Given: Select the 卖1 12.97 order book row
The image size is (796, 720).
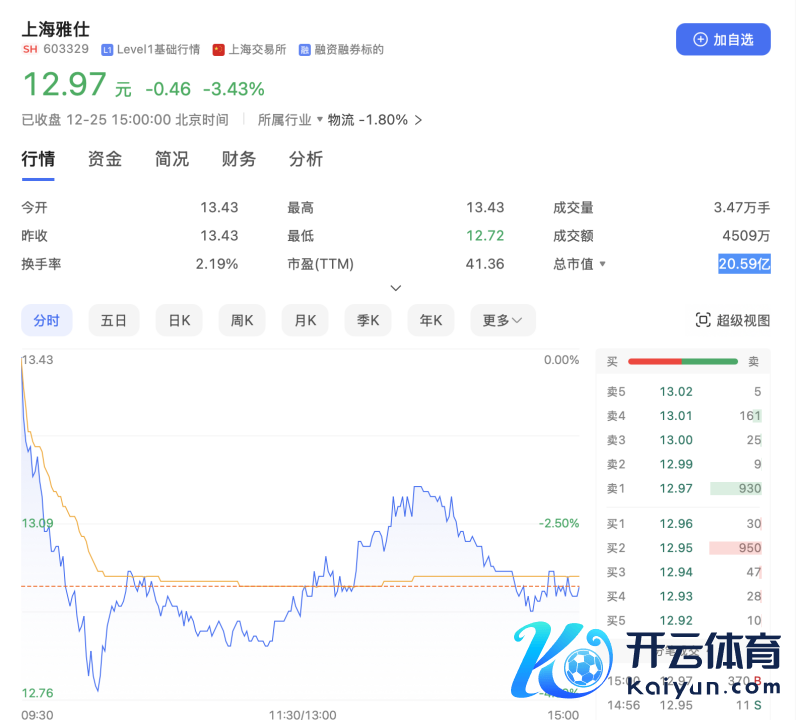Looking at the screenshot, I should (x=683, y=488).
